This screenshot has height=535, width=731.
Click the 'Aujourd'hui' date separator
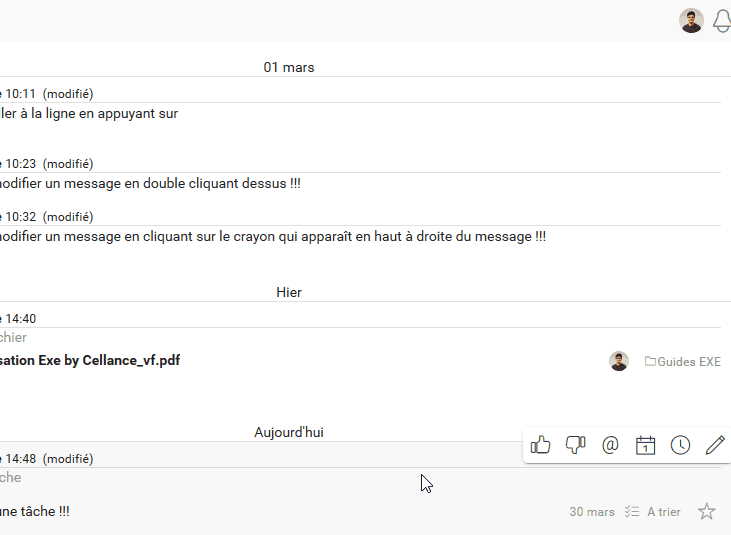[288, 432]
